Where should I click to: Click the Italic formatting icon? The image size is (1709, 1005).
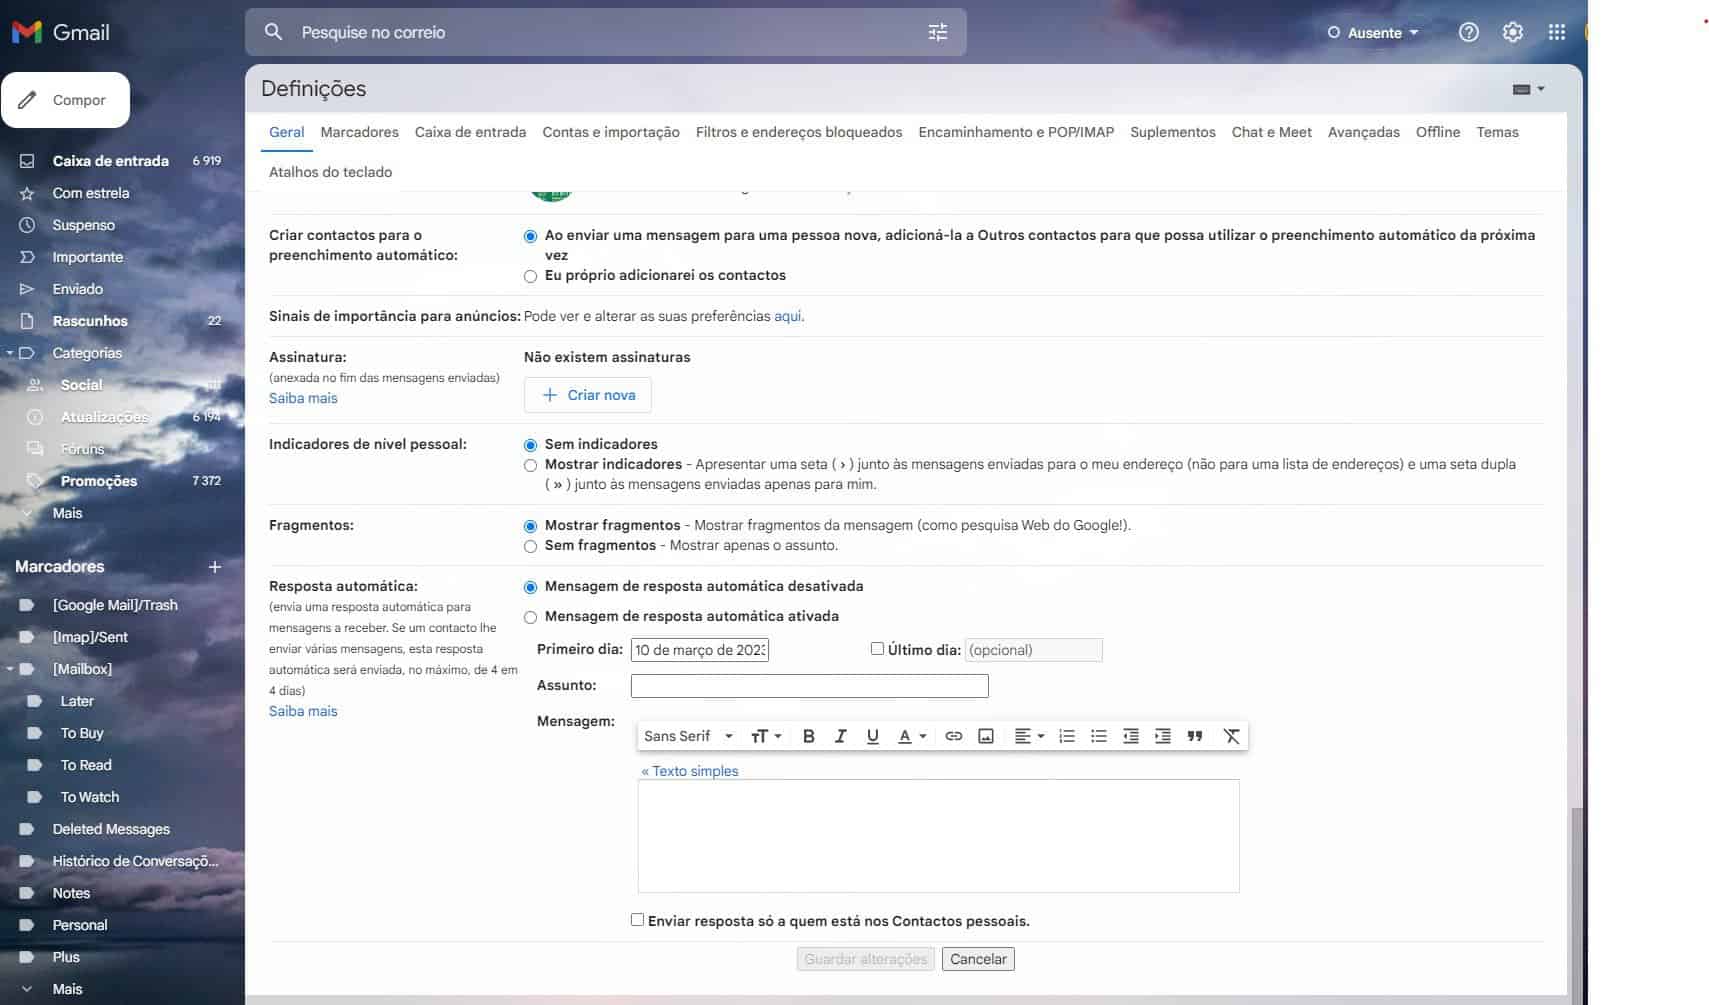840,736
